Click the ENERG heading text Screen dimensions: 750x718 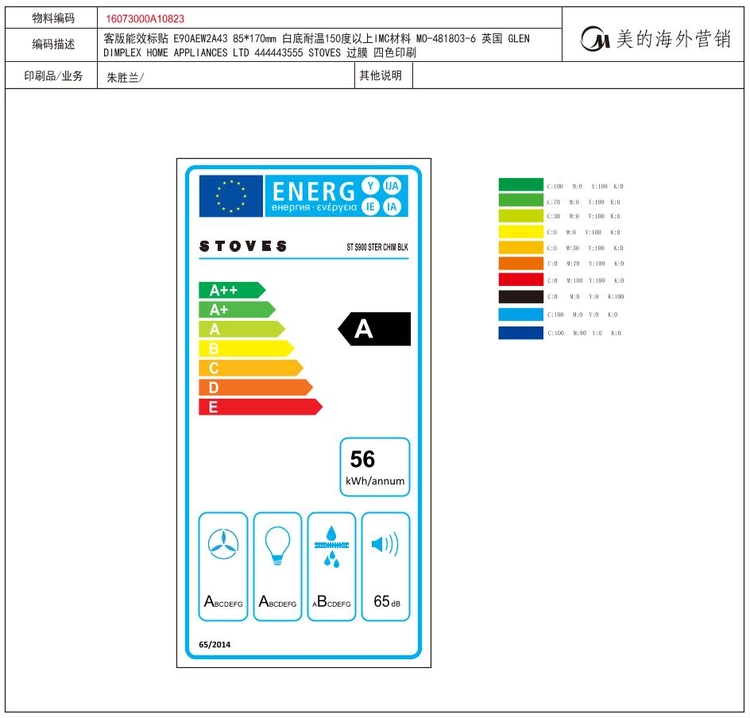tap(314, 191)
